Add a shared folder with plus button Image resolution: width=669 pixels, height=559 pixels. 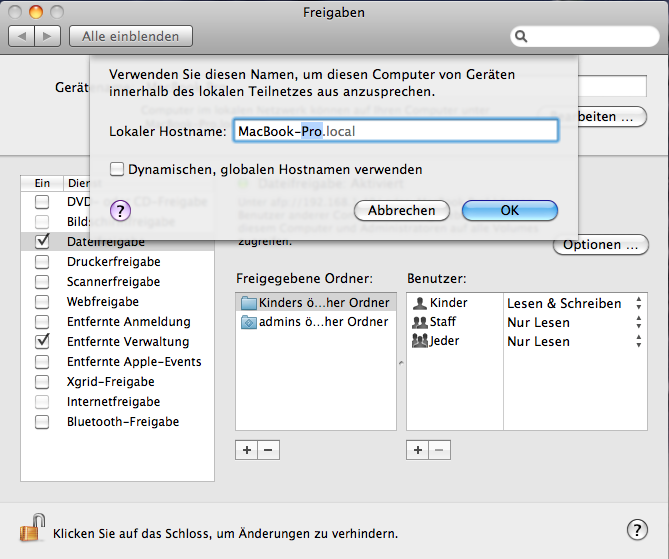pos(247,450)
